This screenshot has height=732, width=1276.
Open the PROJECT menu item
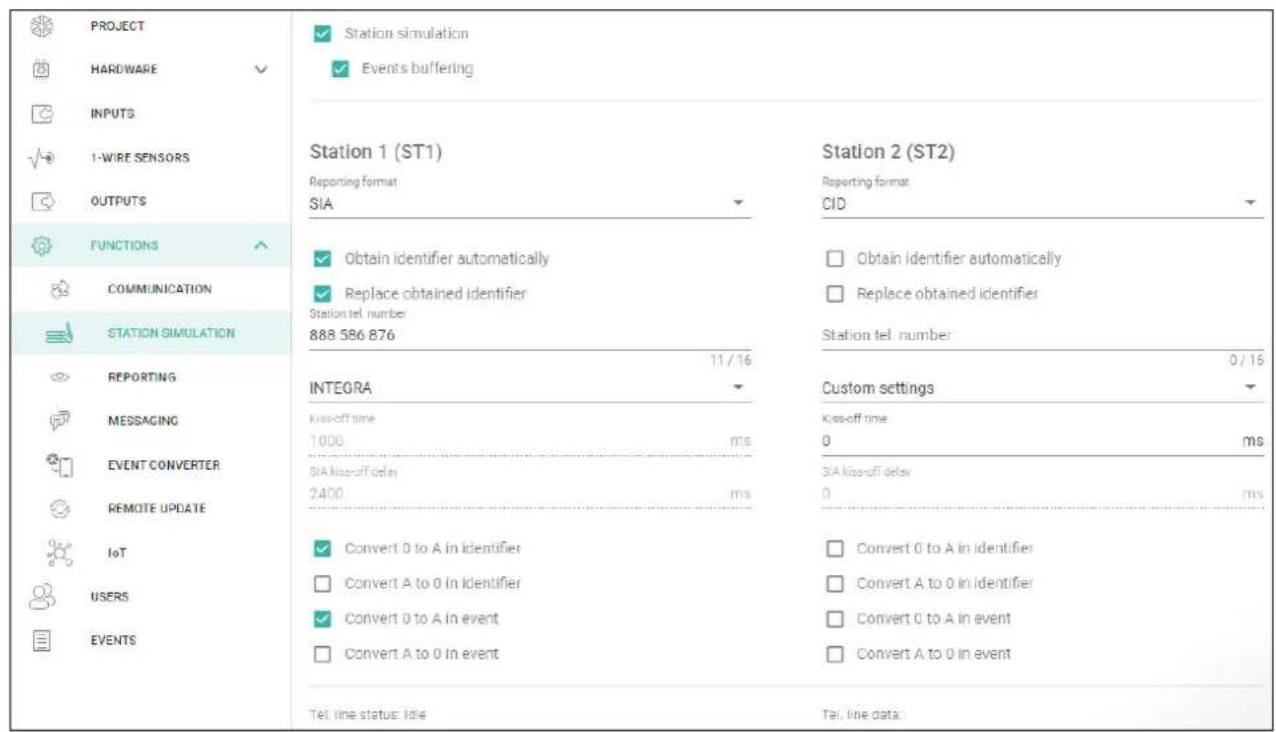pyautogui.click(x=117, y=26)
